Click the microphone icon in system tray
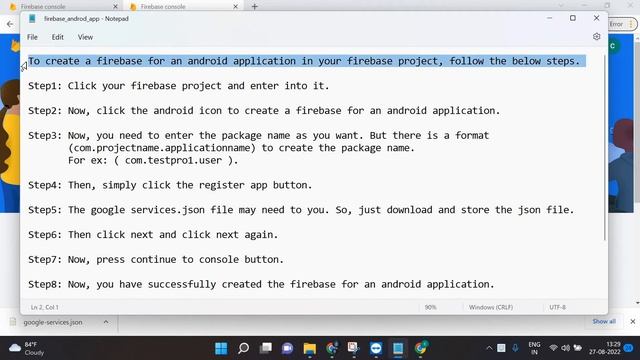The width and height of the screenshot is (640, 360). click(515, 348)
